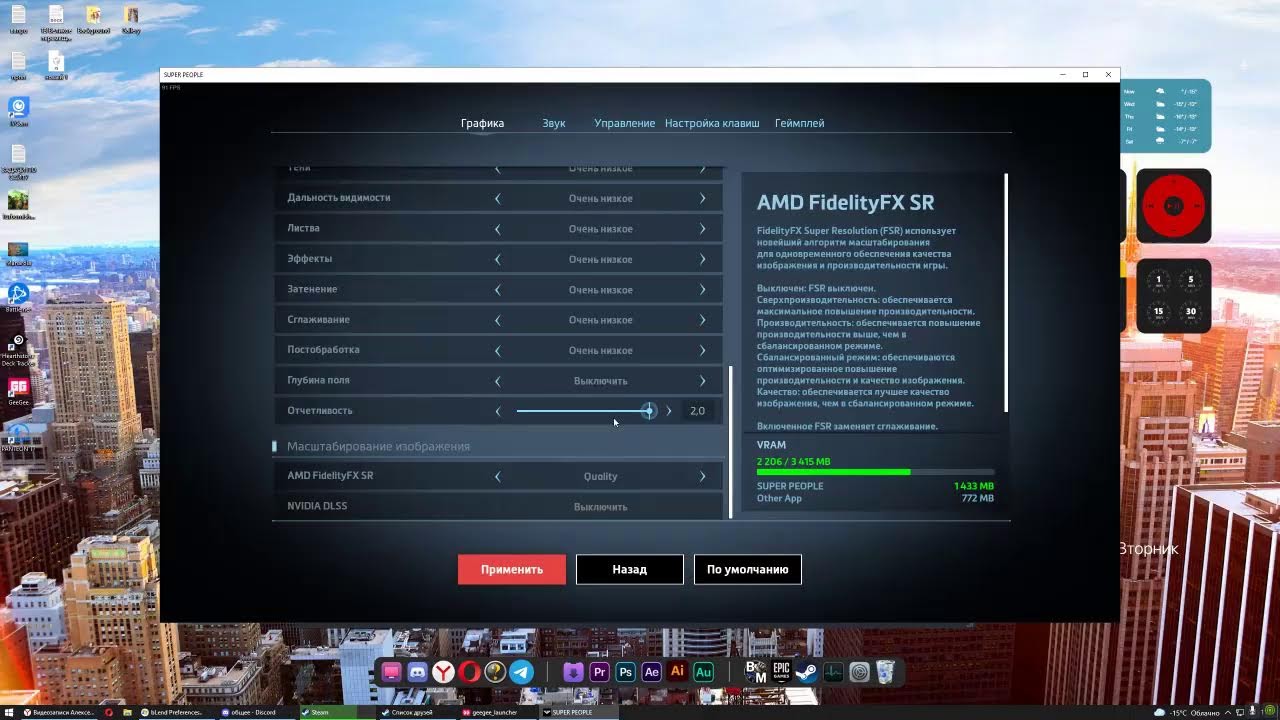The height and width of the screenshot is (720, 1280).
Task: Click play/pause on the red music widget
Action: tap(1174, 206)
